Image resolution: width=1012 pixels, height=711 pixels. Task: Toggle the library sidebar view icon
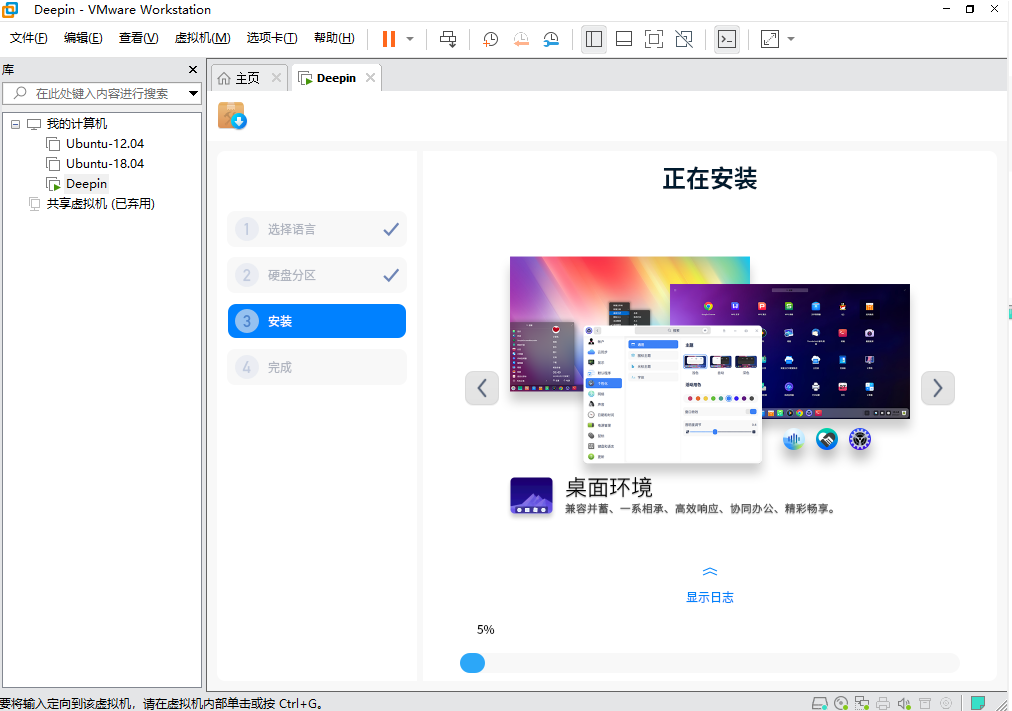tap(594, 39)
